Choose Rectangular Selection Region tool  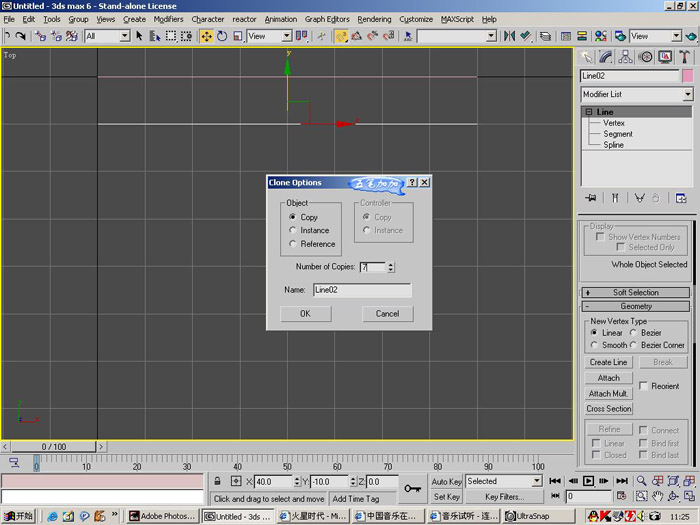(171, 36)
